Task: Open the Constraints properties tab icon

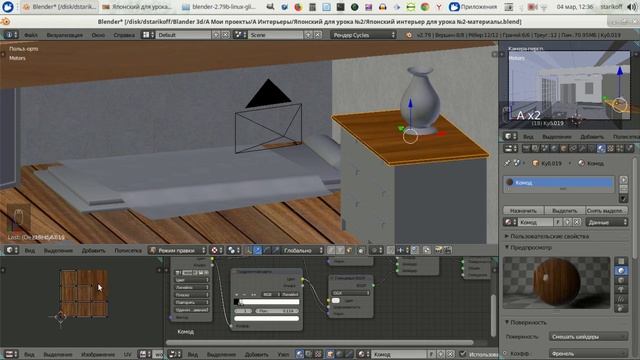Action: 573,149
